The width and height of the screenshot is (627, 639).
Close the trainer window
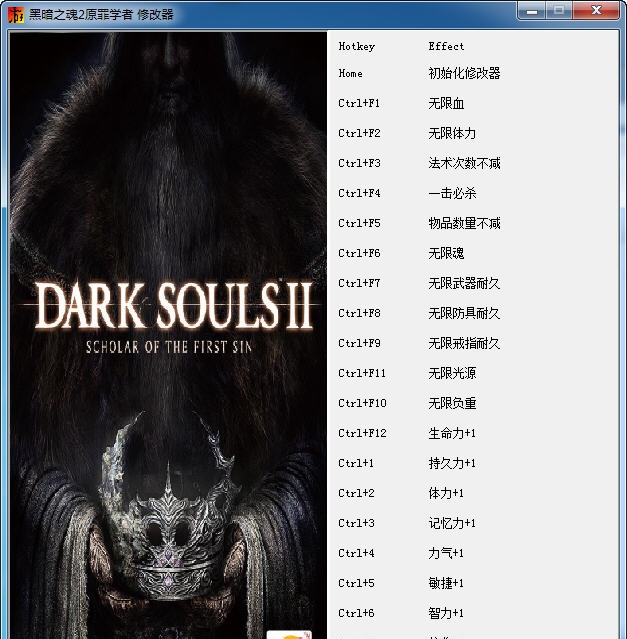(x=596, y=11)
